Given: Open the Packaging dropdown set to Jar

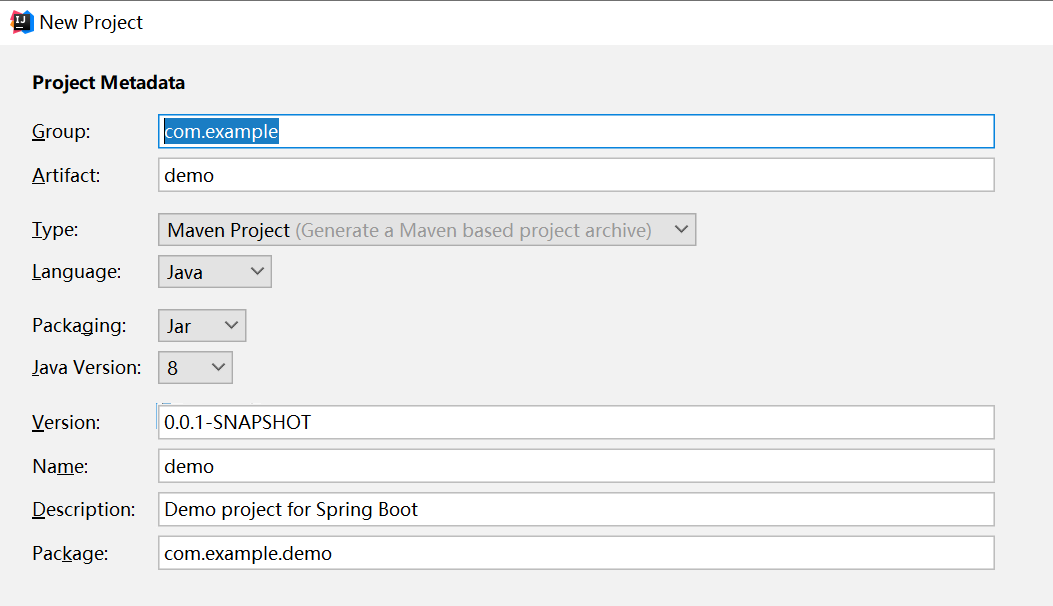Looking at the screenshot, I should (202, 325).
